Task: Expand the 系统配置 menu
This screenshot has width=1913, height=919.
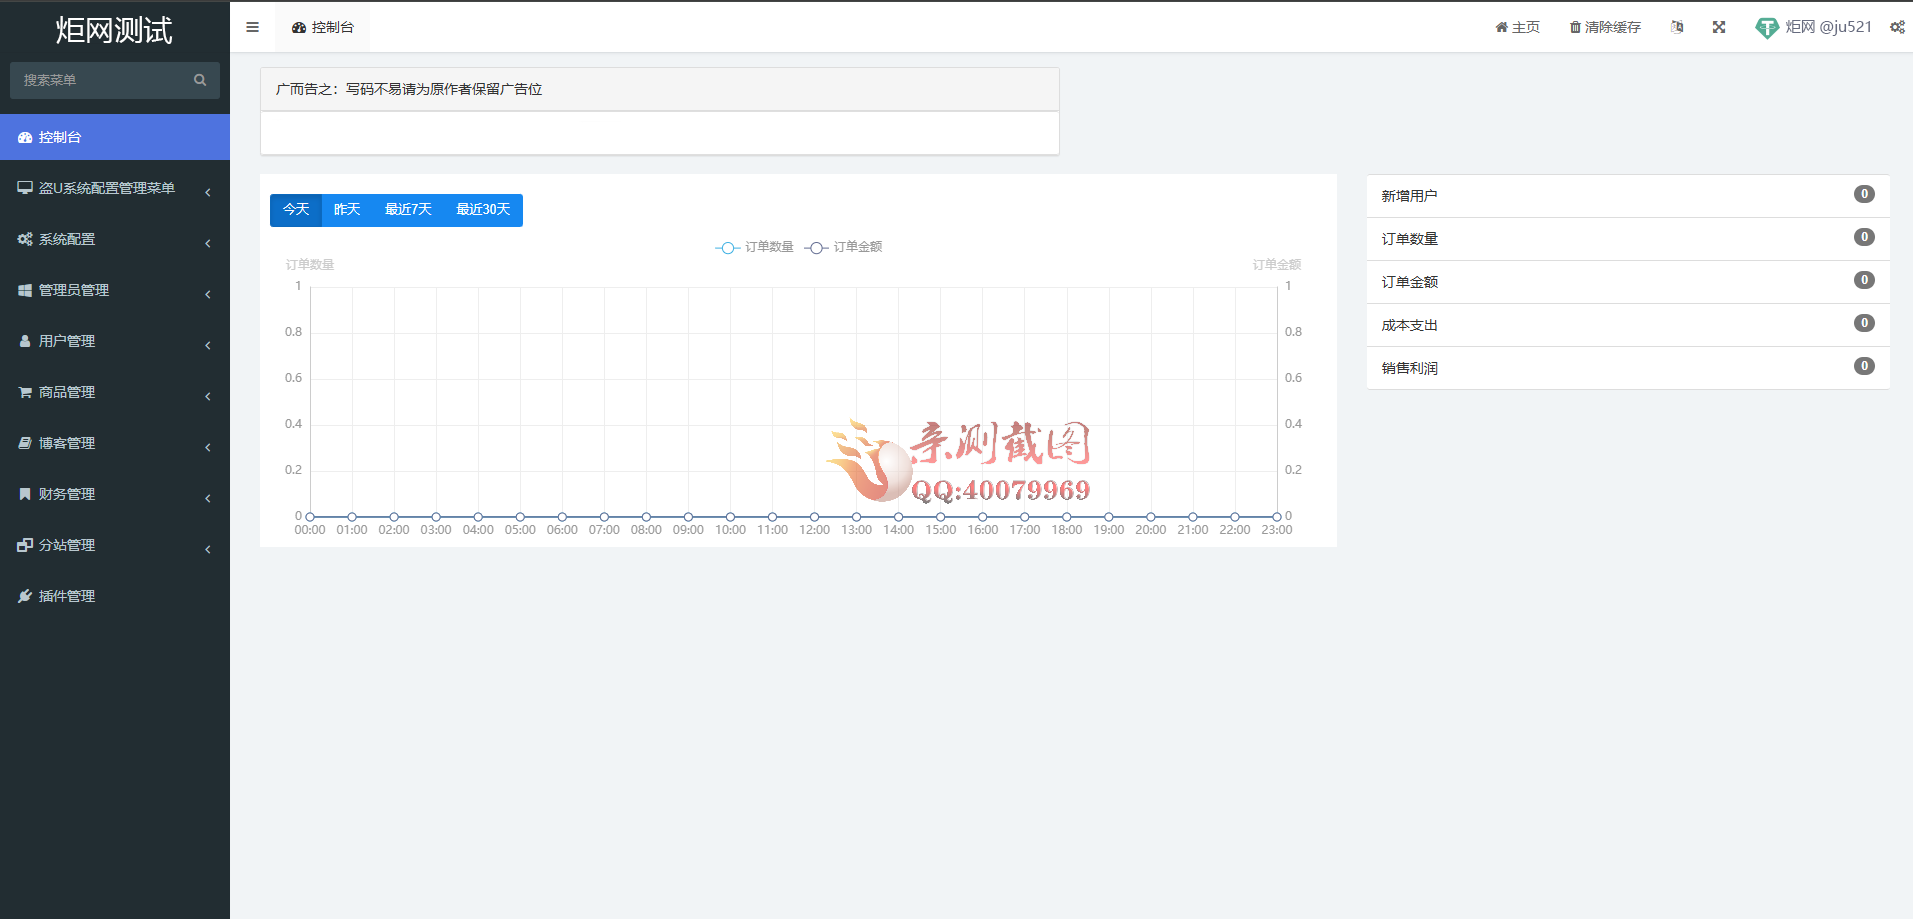Action: pyautogui.click(x=66, y=239)
